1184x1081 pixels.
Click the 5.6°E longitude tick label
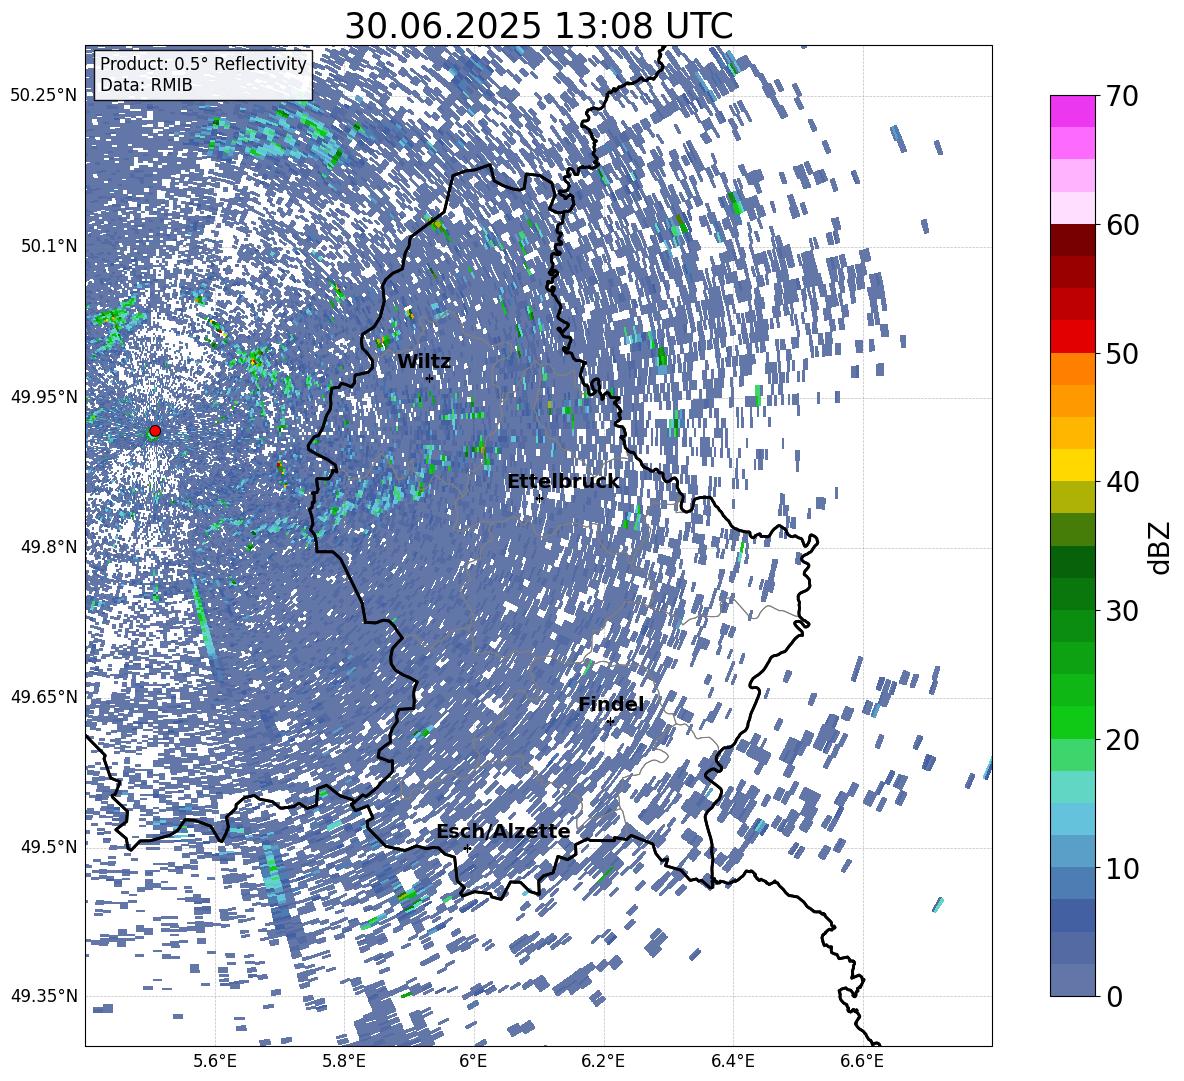click(x=215, y=1061)
